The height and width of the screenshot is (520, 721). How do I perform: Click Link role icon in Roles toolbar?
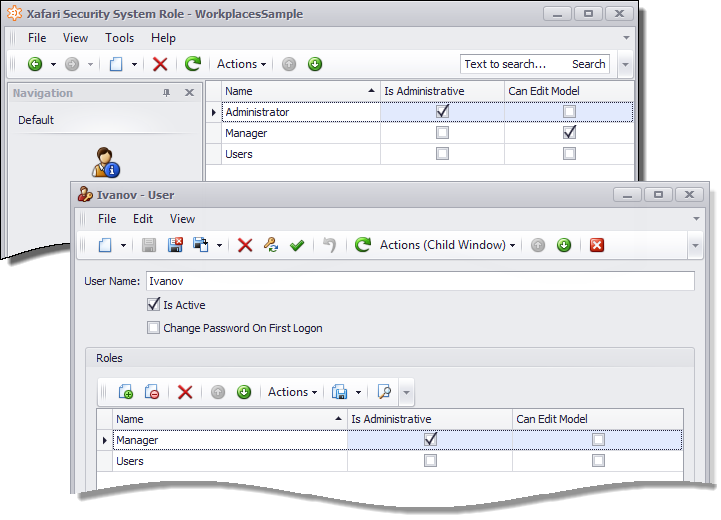126,392
